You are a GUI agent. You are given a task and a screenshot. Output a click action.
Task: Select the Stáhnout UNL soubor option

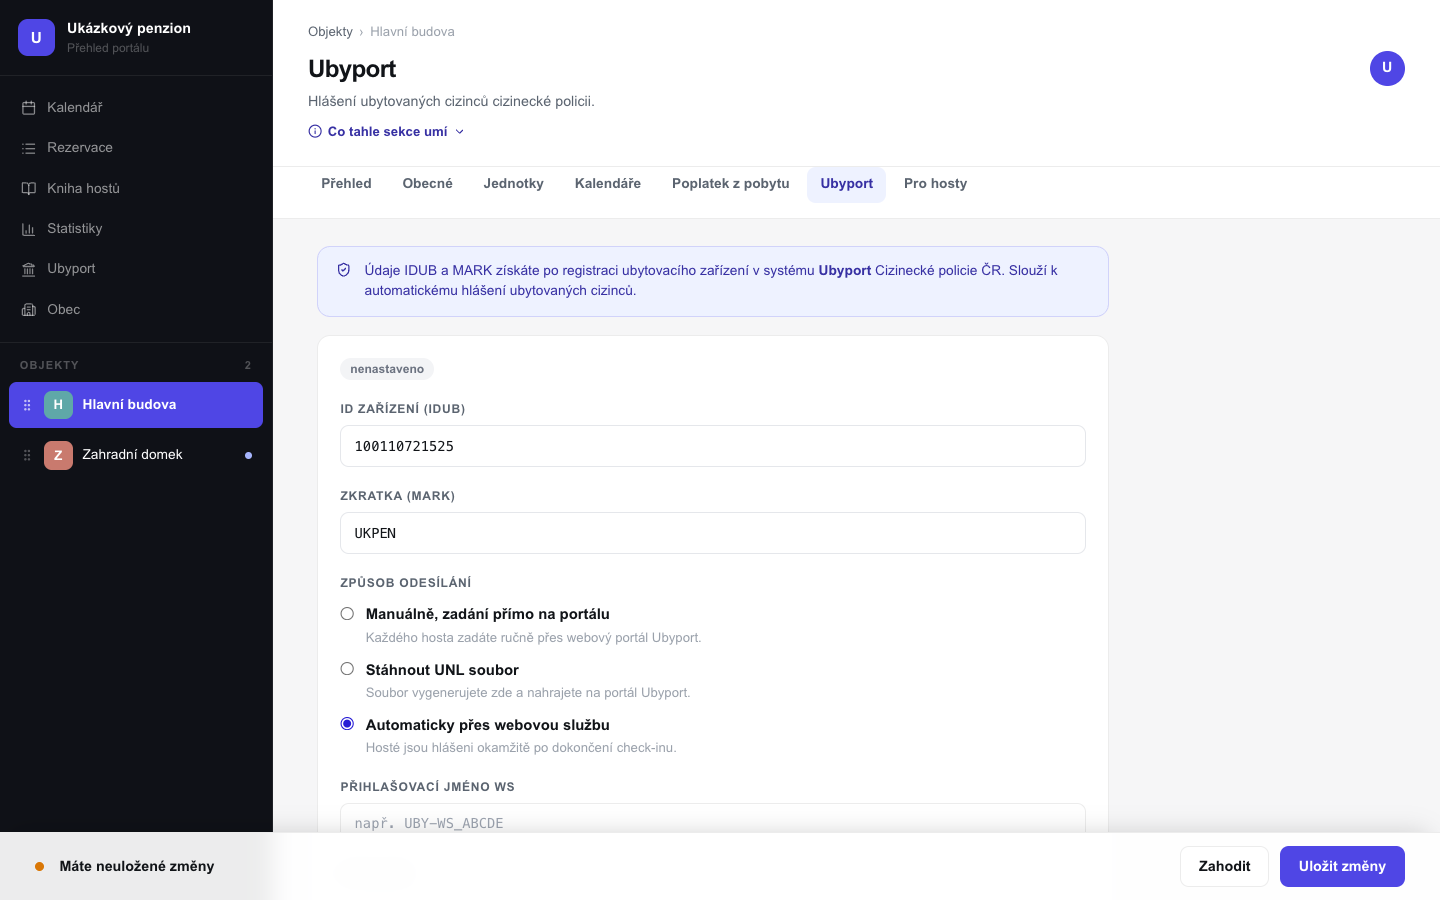(x=347, y=669)
